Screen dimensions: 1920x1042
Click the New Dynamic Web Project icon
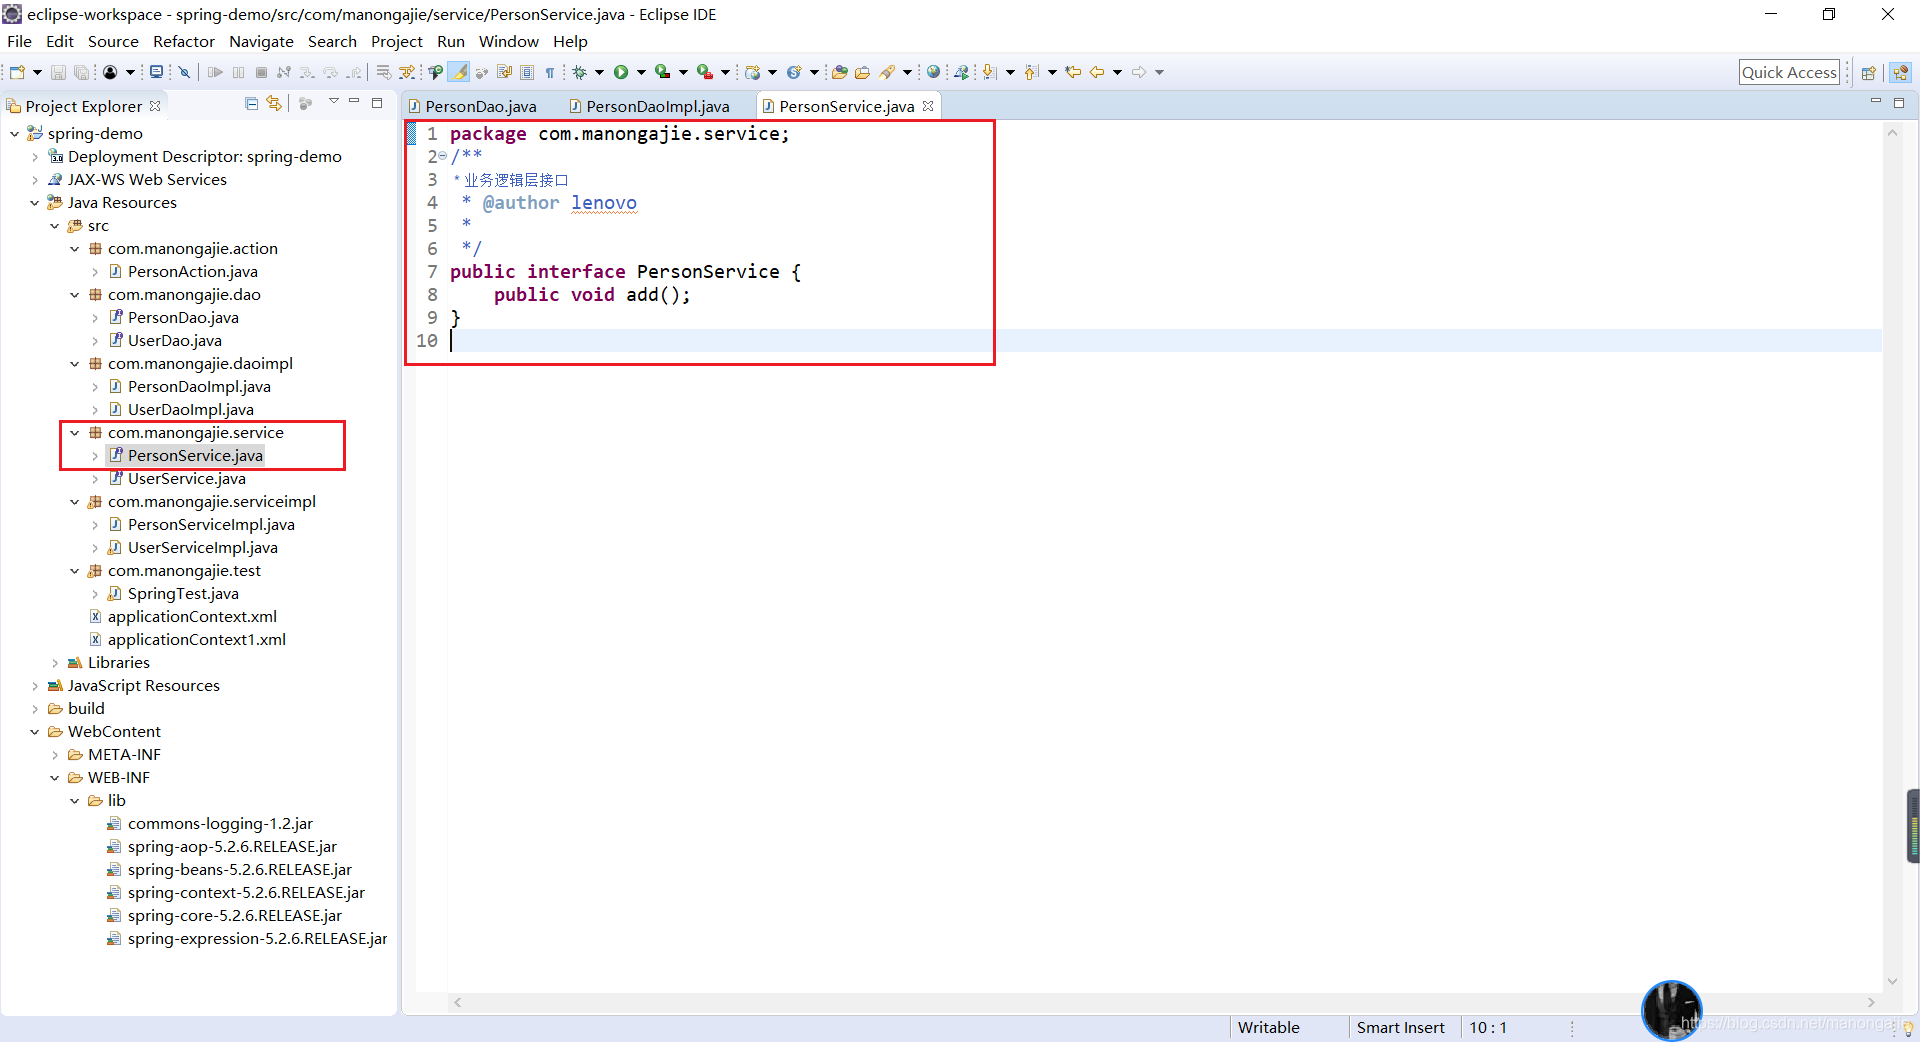[x=753, y=72]
